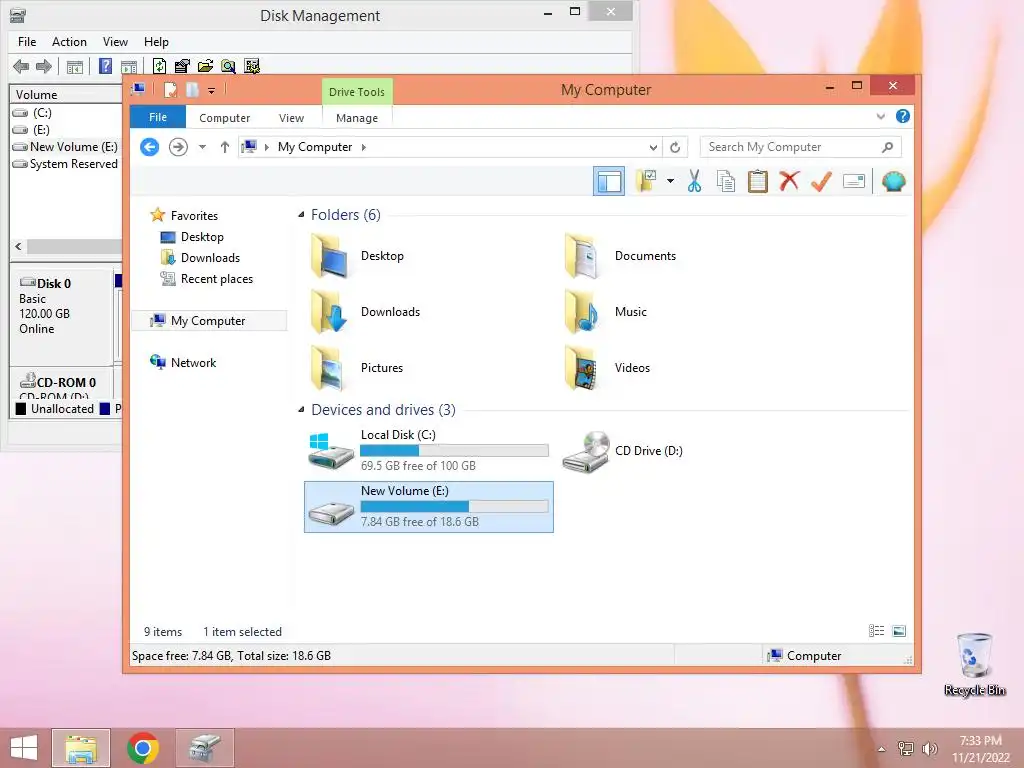The height and width of the screenshot is (768, 1024).
Task: Switch to details view icon in status bar
Action: coord(876,631)
